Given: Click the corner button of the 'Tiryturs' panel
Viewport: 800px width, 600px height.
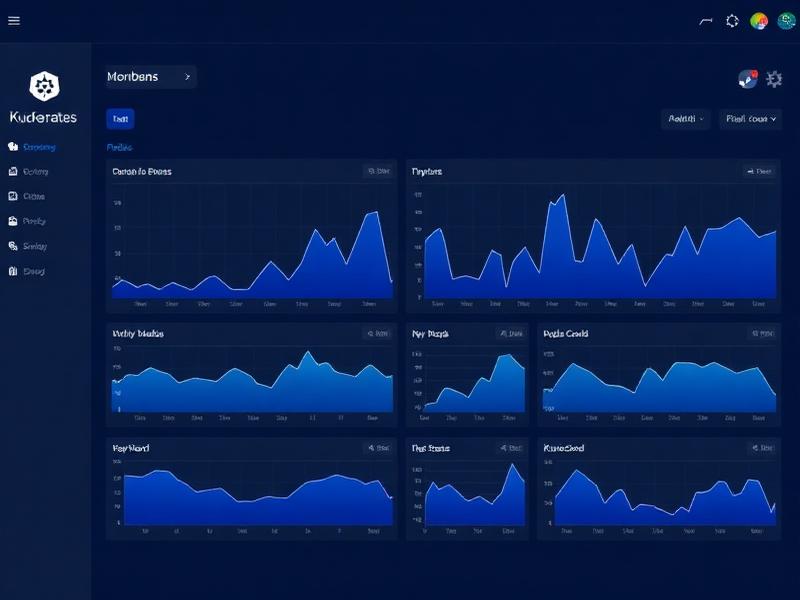Looking at the screenshot, I should [759, 171].
